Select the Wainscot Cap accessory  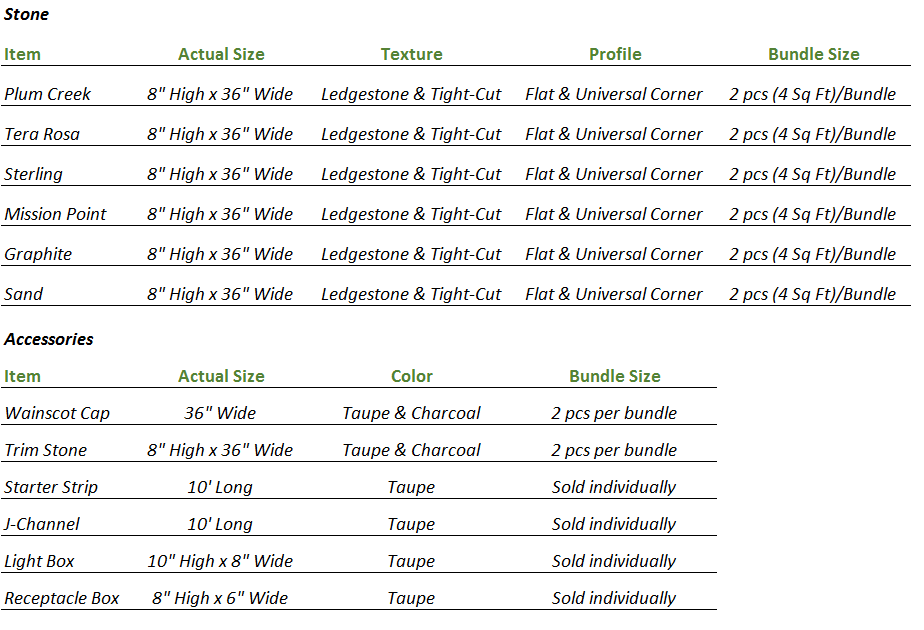coord(57,413)
